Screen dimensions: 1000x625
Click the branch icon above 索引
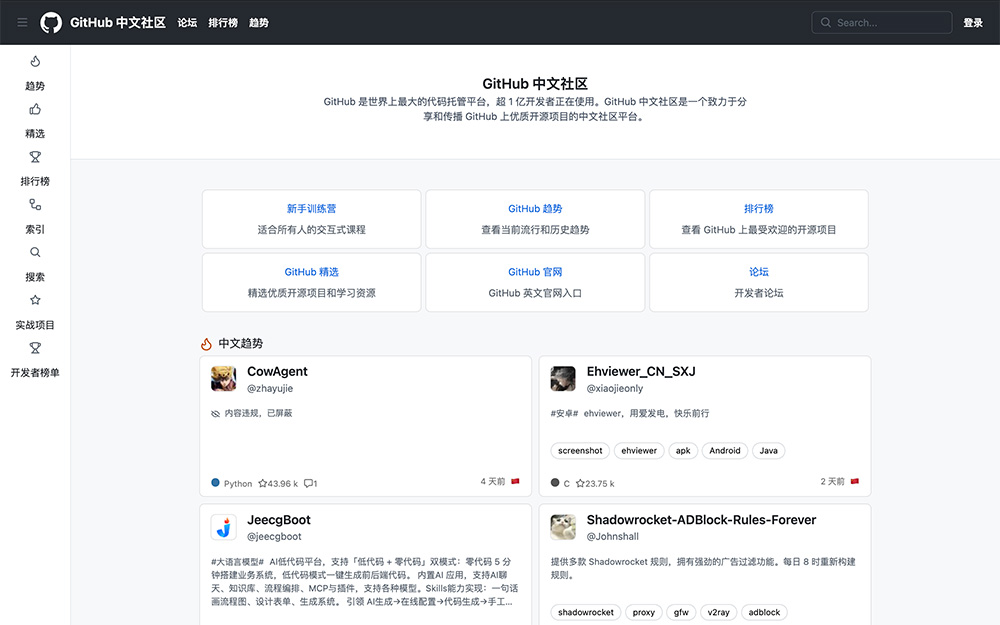click(x=35, y=205)
